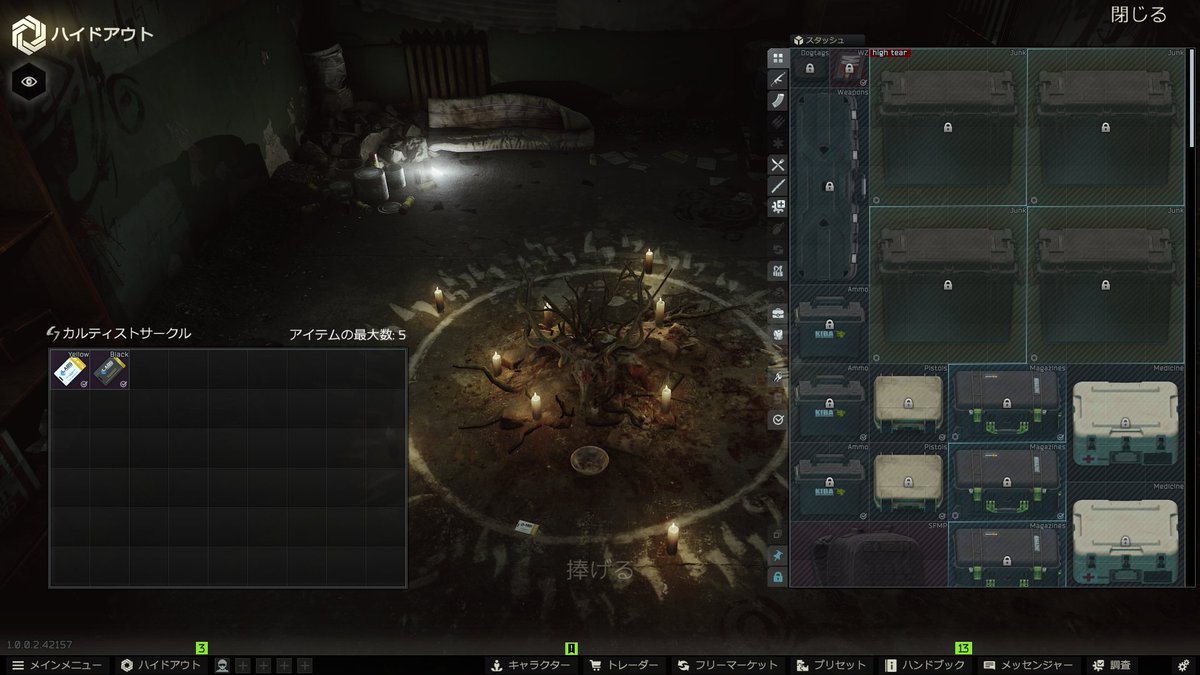Filter stash by containers briefcase icon

point(777,314)
